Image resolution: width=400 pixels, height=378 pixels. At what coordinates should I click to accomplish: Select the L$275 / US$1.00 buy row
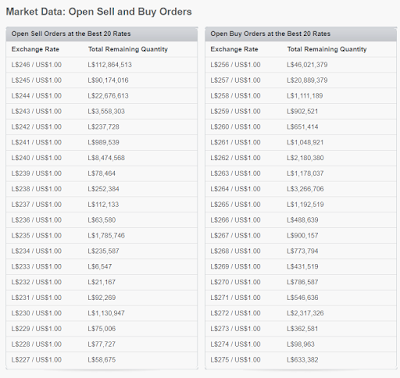pos(301,360)
